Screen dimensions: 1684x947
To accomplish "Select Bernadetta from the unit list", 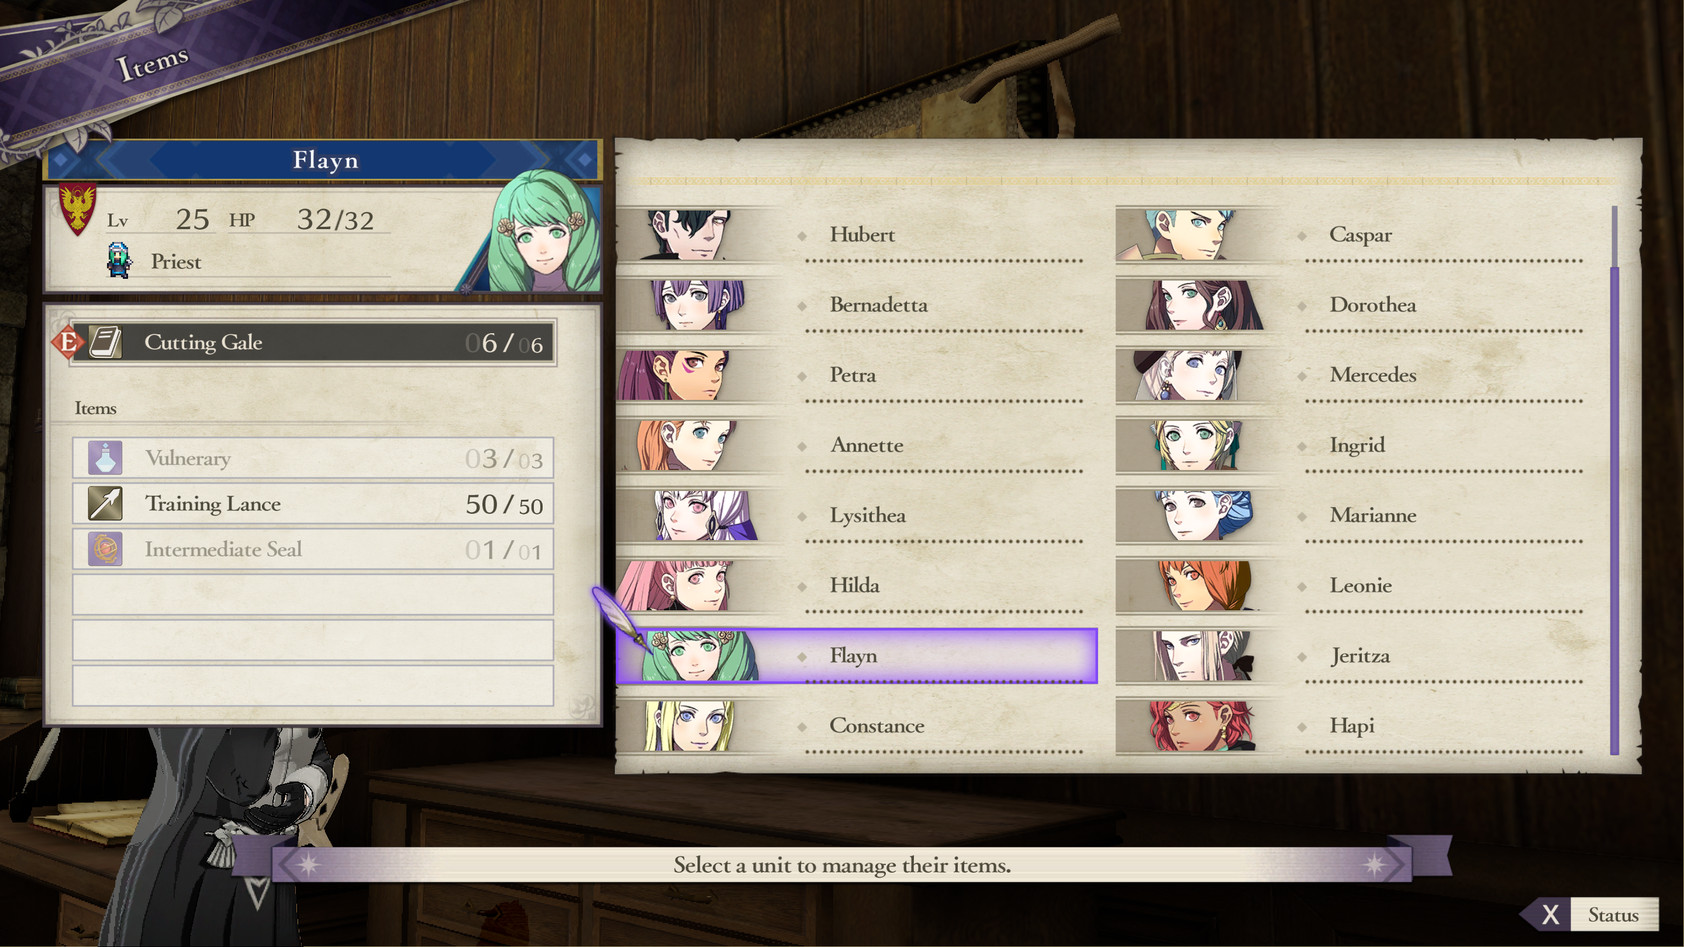I will coord(880,305).
